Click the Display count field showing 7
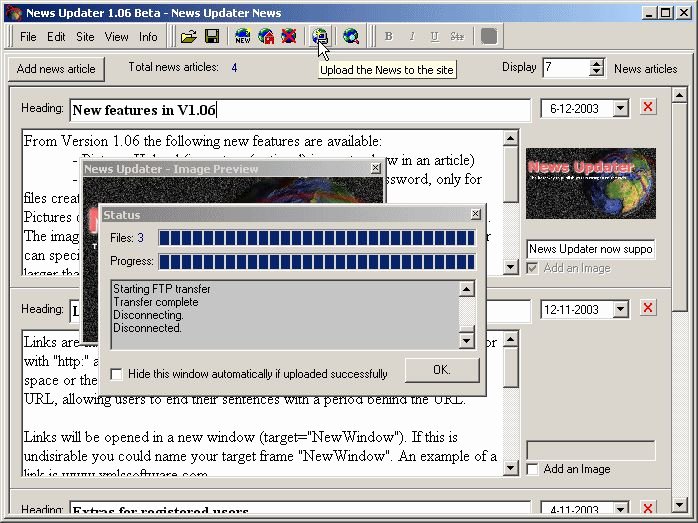698x523 pixels. pos(566,68)
